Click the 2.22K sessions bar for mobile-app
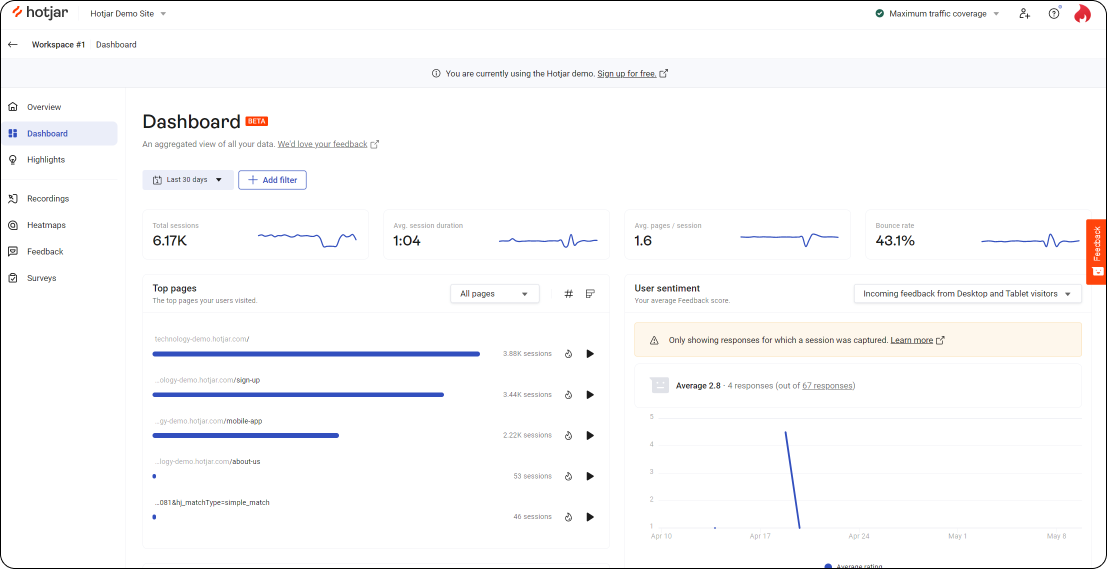The width and height of the screenshot is (1107, 569). [246, 436]
